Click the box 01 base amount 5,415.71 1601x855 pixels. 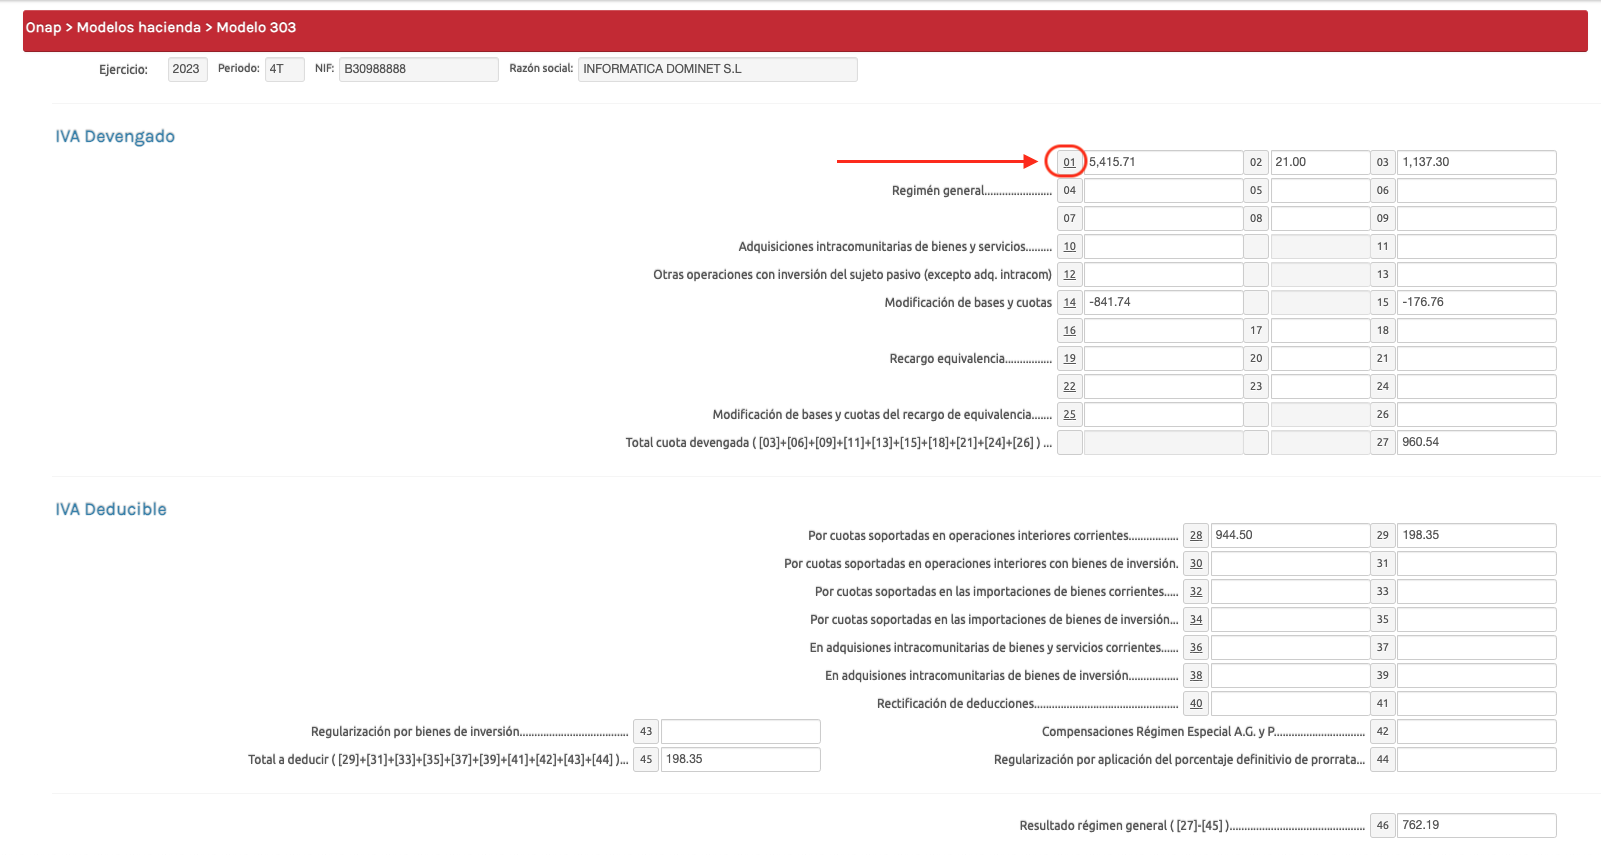(1163, 162)
